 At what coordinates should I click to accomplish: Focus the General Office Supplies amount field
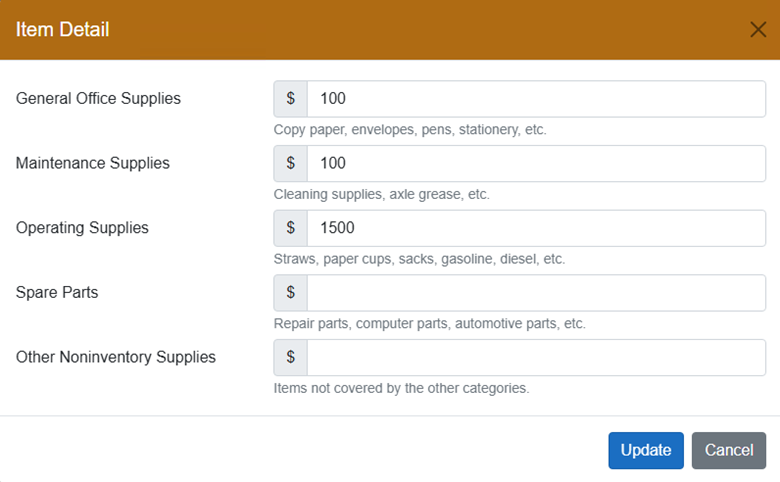click(x=535, y=99)
